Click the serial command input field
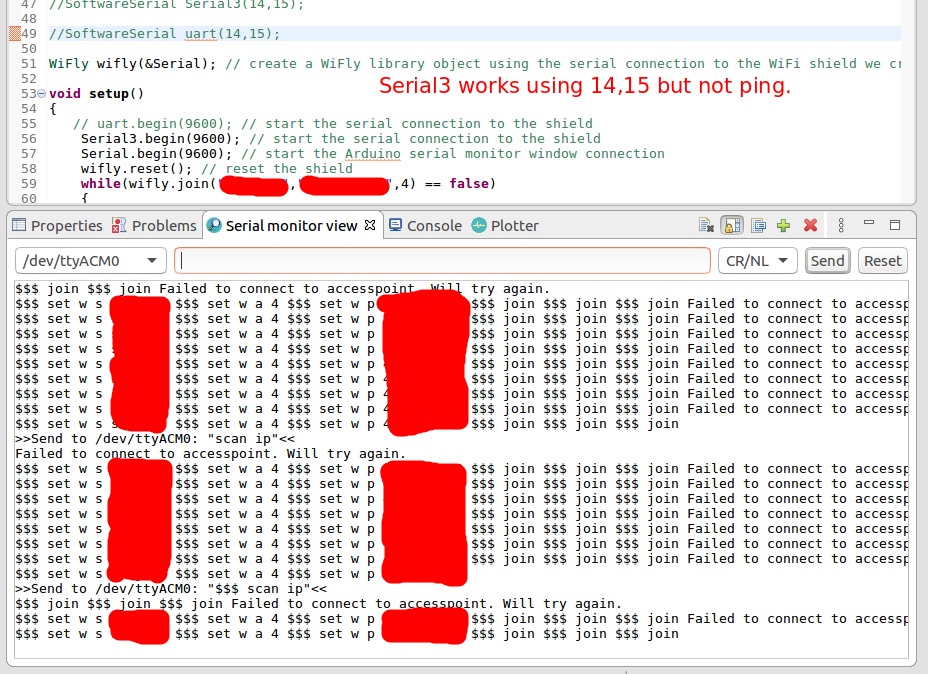 click(x=442, y=261)
